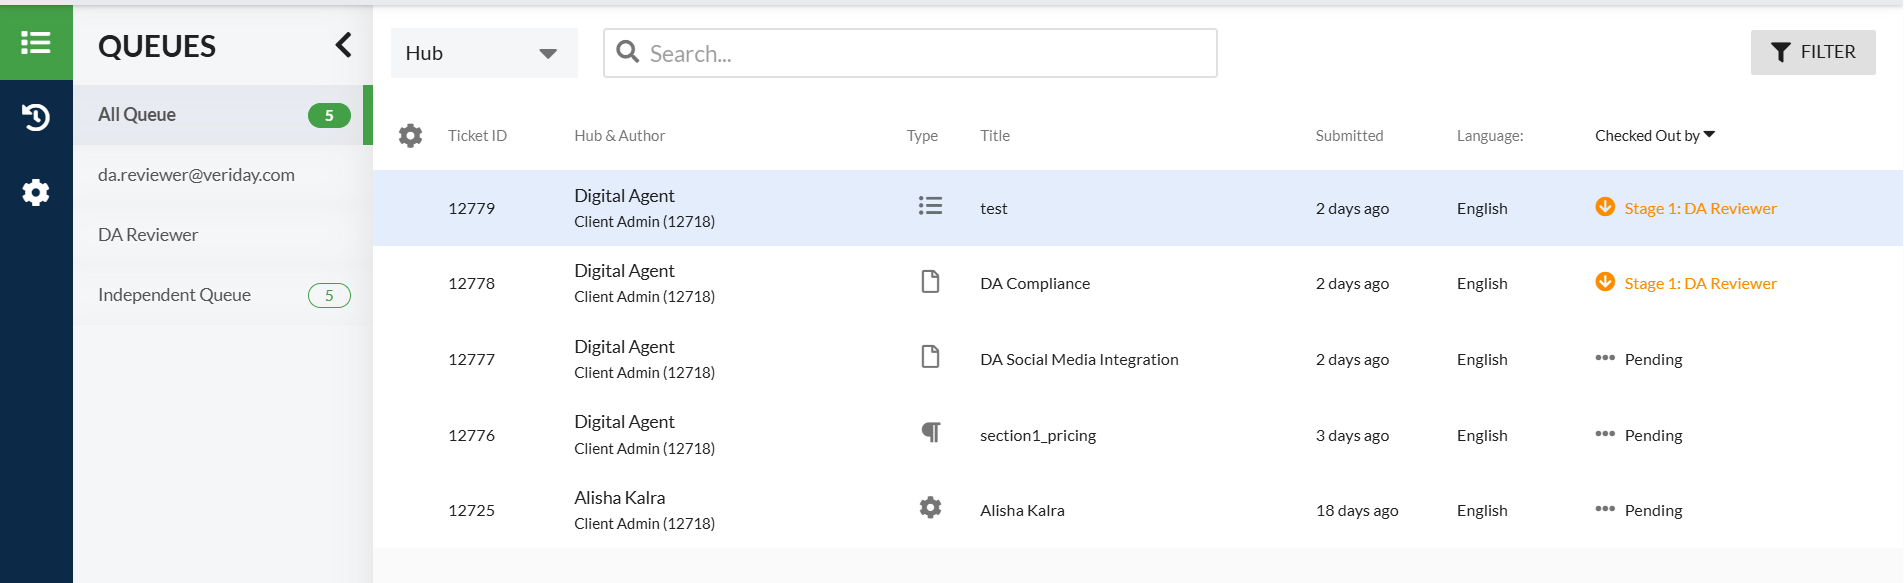Click the queues list icon in sidebar
The height and width of the screenshot is (583, 1904).
[36, 43]
